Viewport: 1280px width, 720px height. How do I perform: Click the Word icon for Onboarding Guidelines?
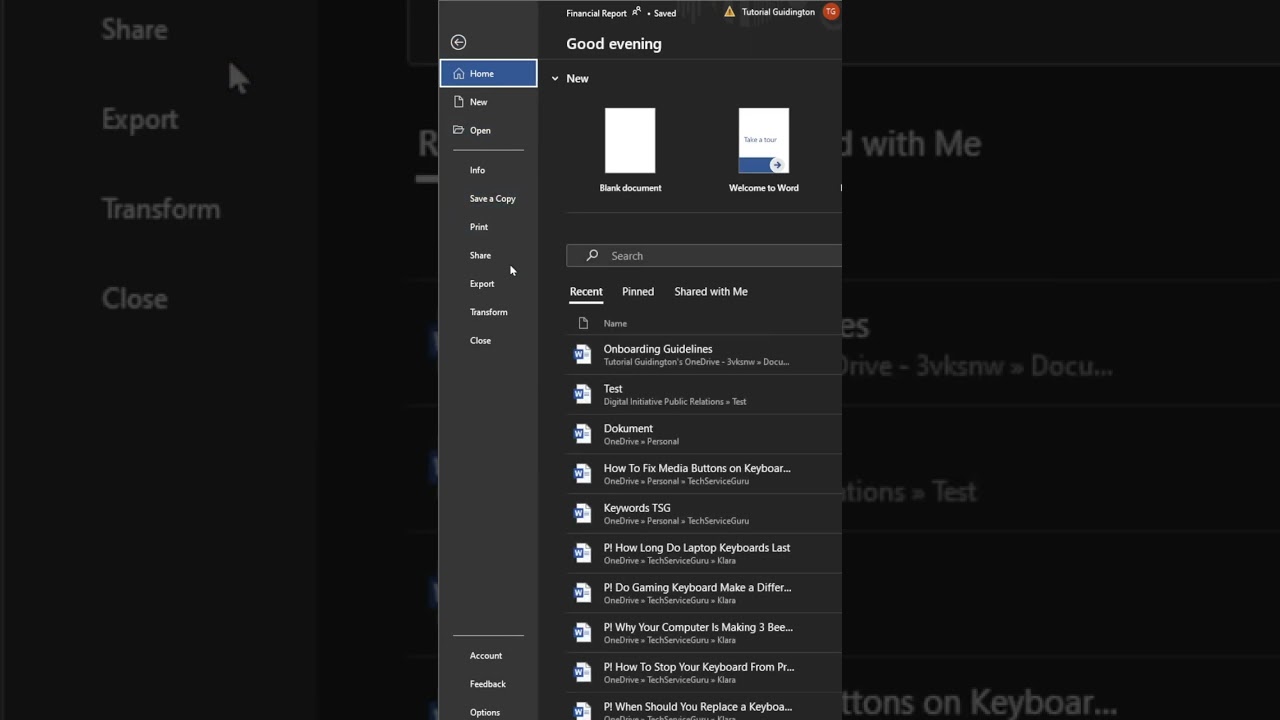[582, 354]
